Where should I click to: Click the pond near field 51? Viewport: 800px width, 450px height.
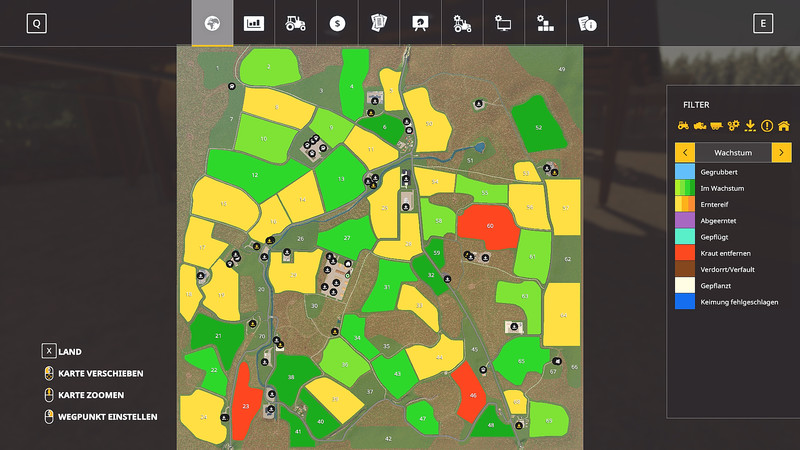[x=479, y=148]
